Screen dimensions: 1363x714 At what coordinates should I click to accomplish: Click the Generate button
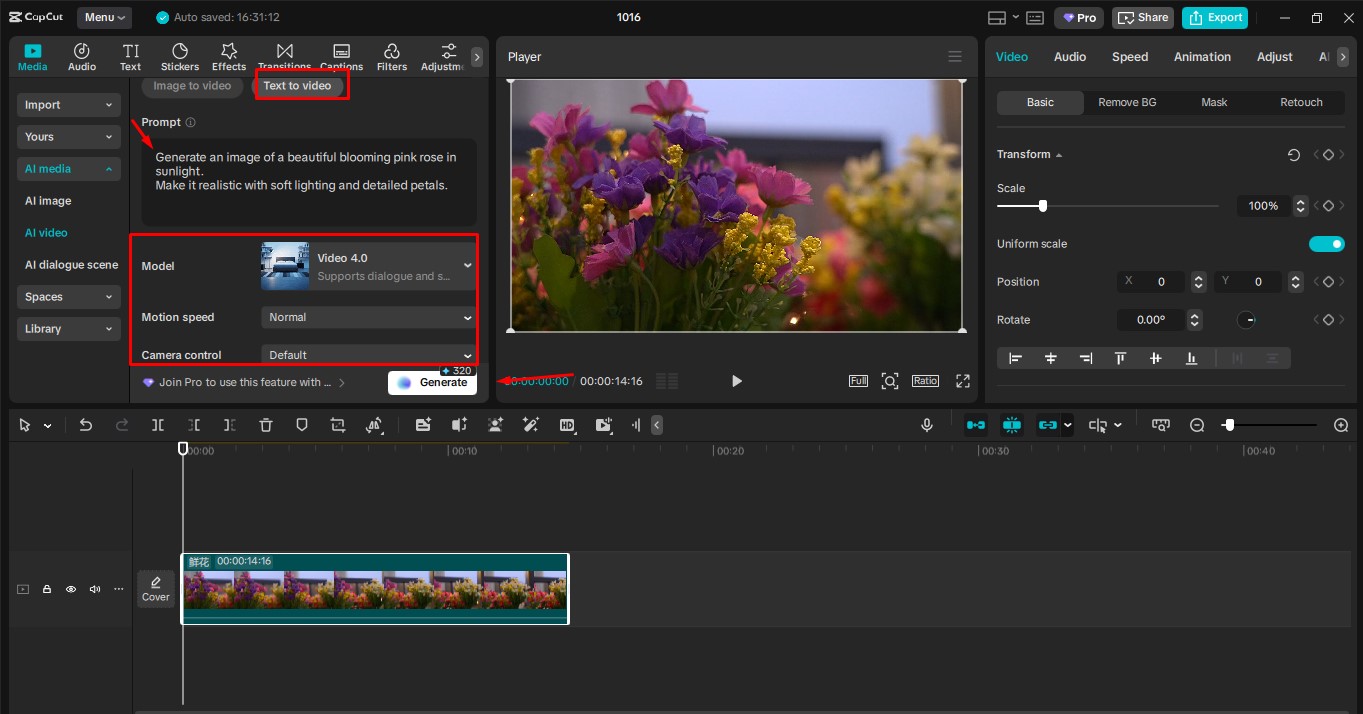[432, 382]
